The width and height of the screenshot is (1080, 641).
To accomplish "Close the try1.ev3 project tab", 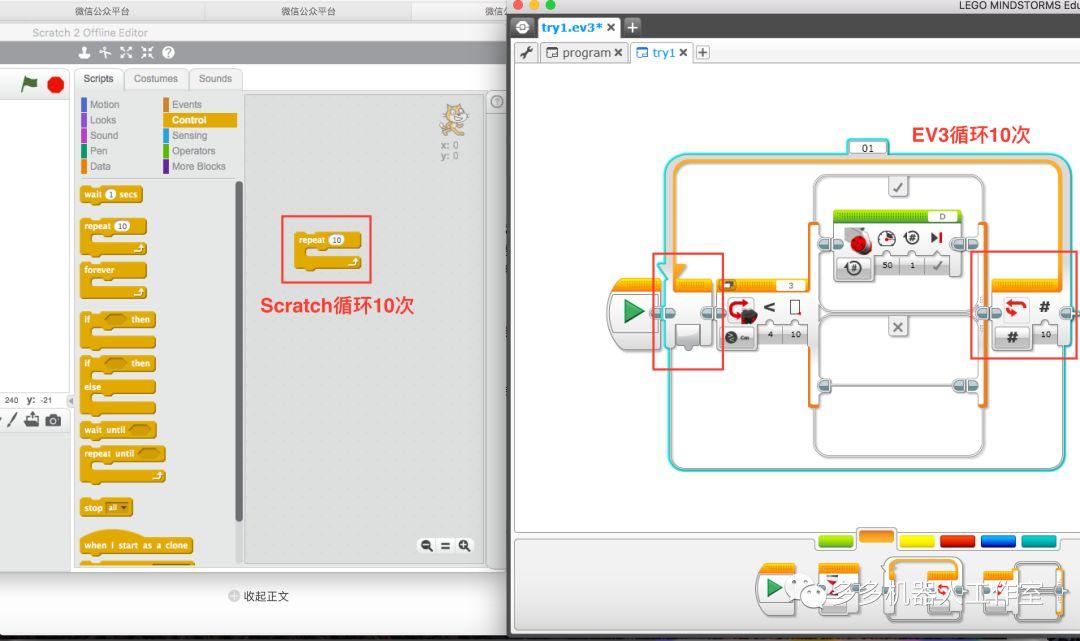I will click(611, 28).
